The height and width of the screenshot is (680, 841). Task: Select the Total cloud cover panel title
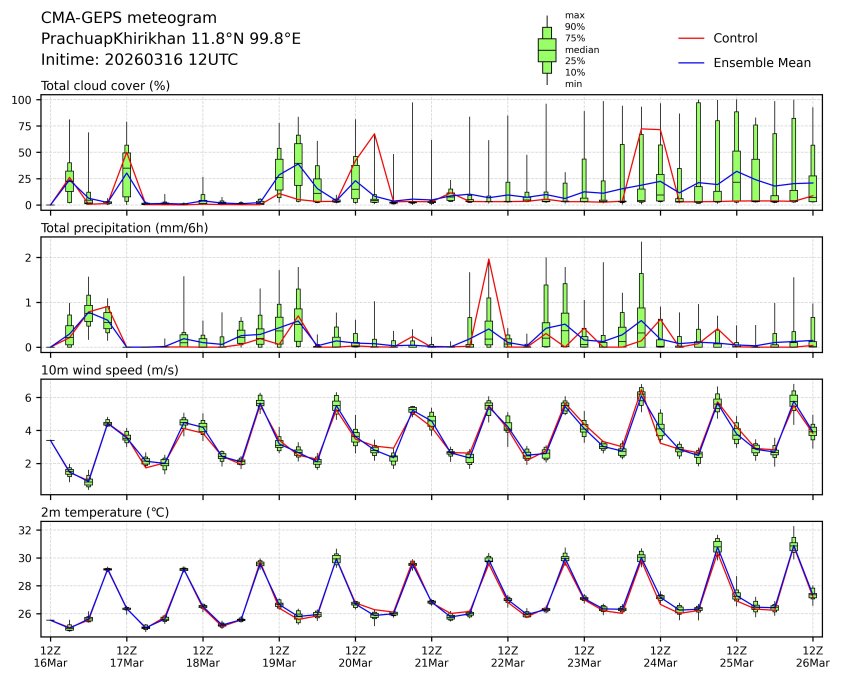(105, 85)
